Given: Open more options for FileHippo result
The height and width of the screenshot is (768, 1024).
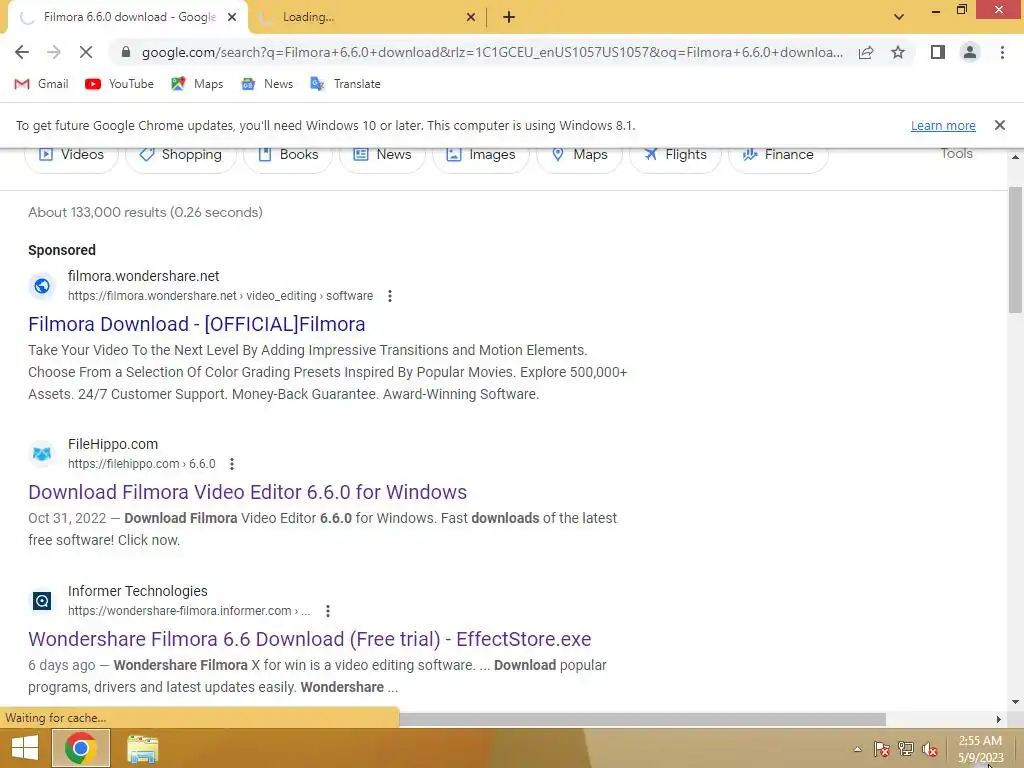Looking at the screenshot, I should coord(232,464).
